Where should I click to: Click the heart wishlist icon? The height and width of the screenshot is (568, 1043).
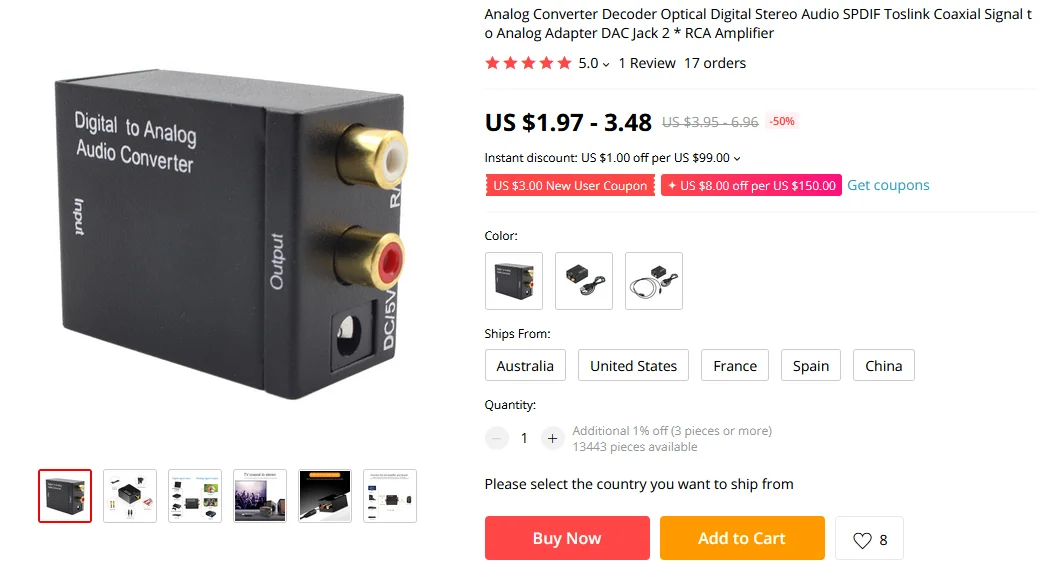coord(862,540)
